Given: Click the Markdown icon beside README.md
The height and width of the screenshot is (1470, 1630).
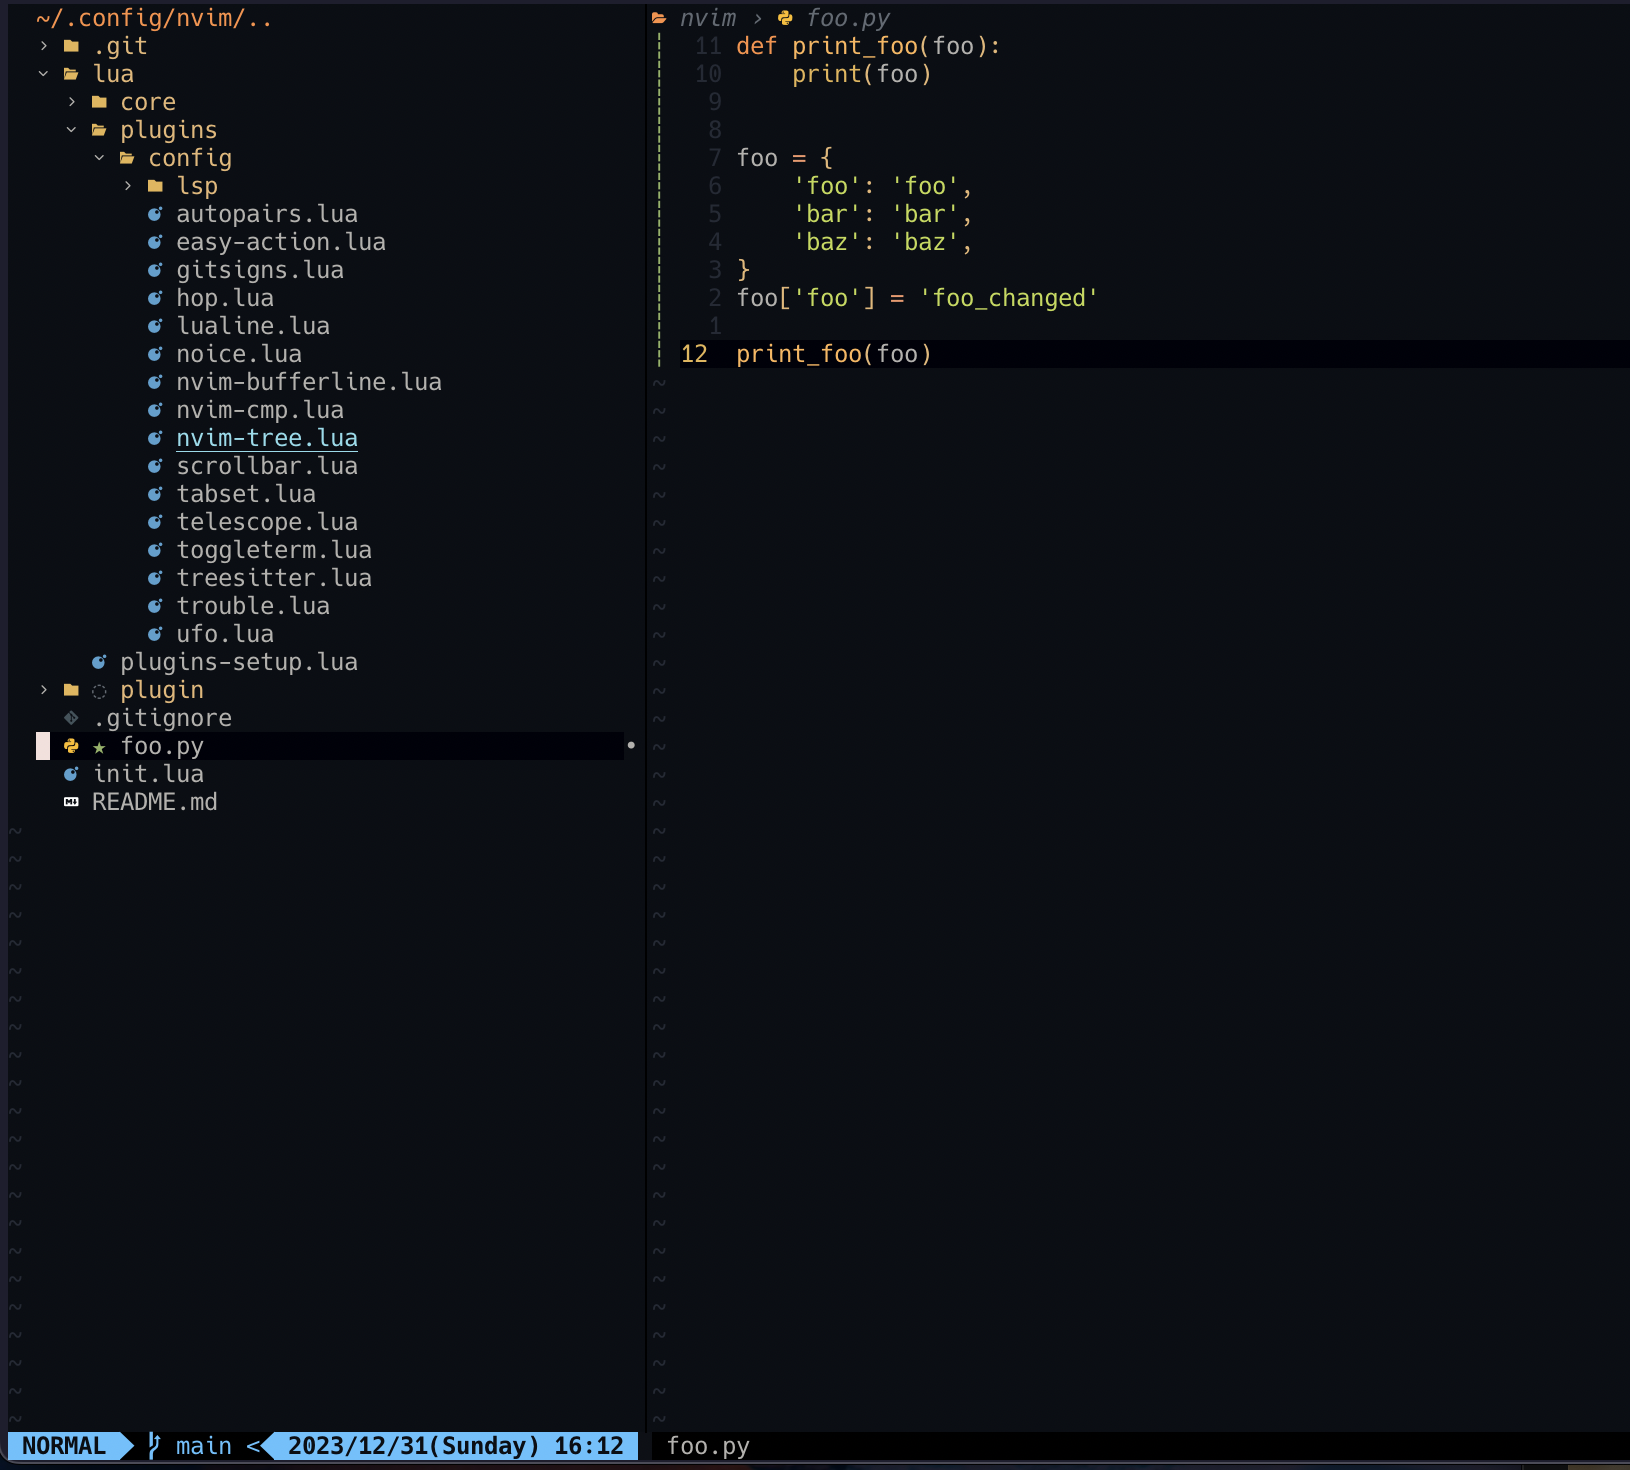Looking at the screenshot, I should coord(71,801).
